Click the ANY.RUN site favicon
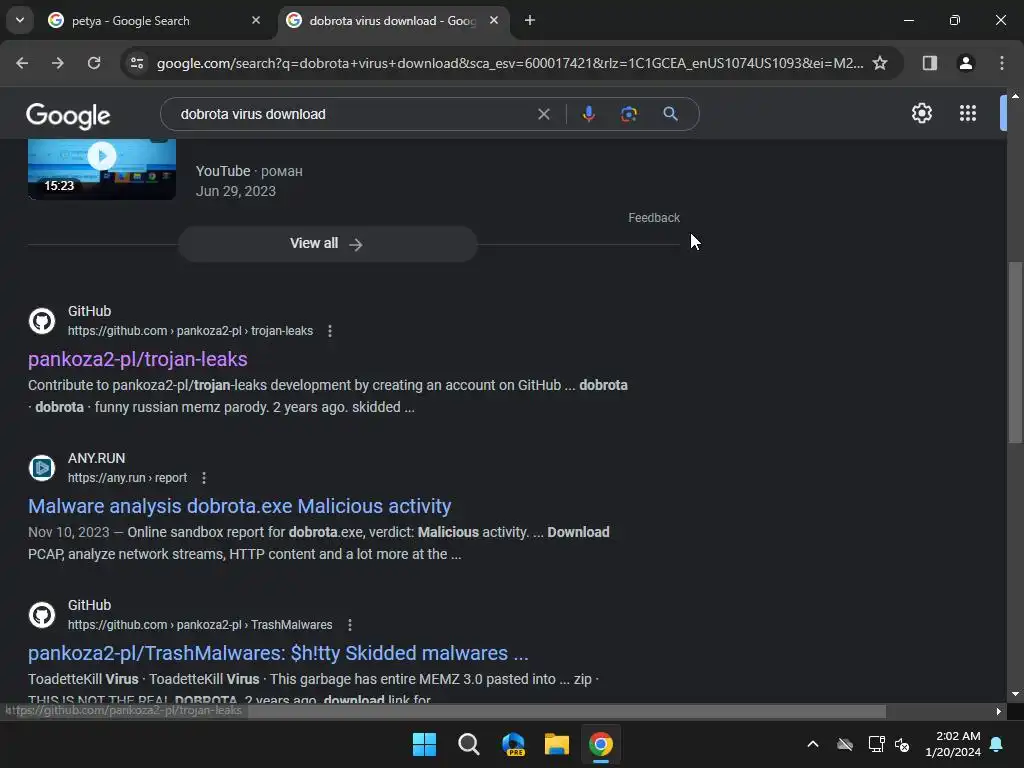This screenshot has width=1024, height=768. pos(42,468)
